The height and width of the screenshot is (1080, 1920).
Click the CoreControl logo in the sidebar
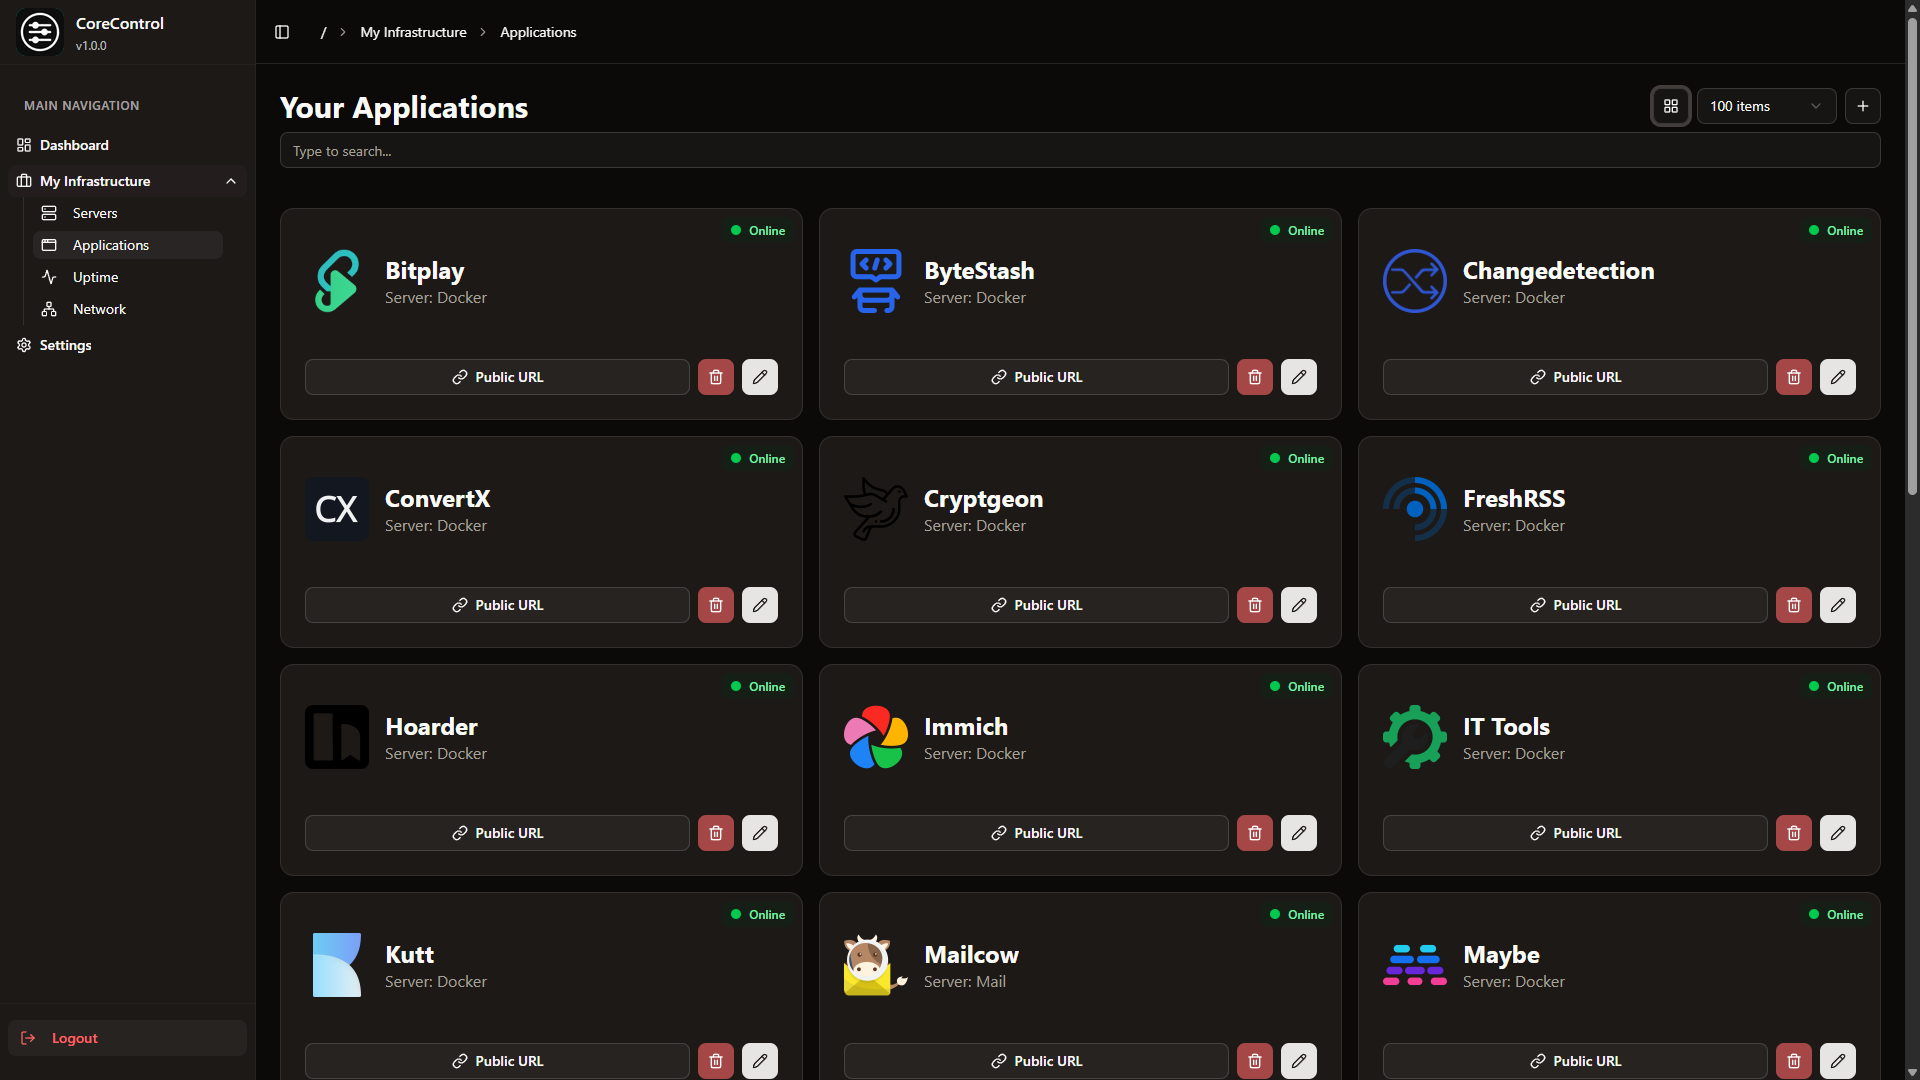point(40,31)
